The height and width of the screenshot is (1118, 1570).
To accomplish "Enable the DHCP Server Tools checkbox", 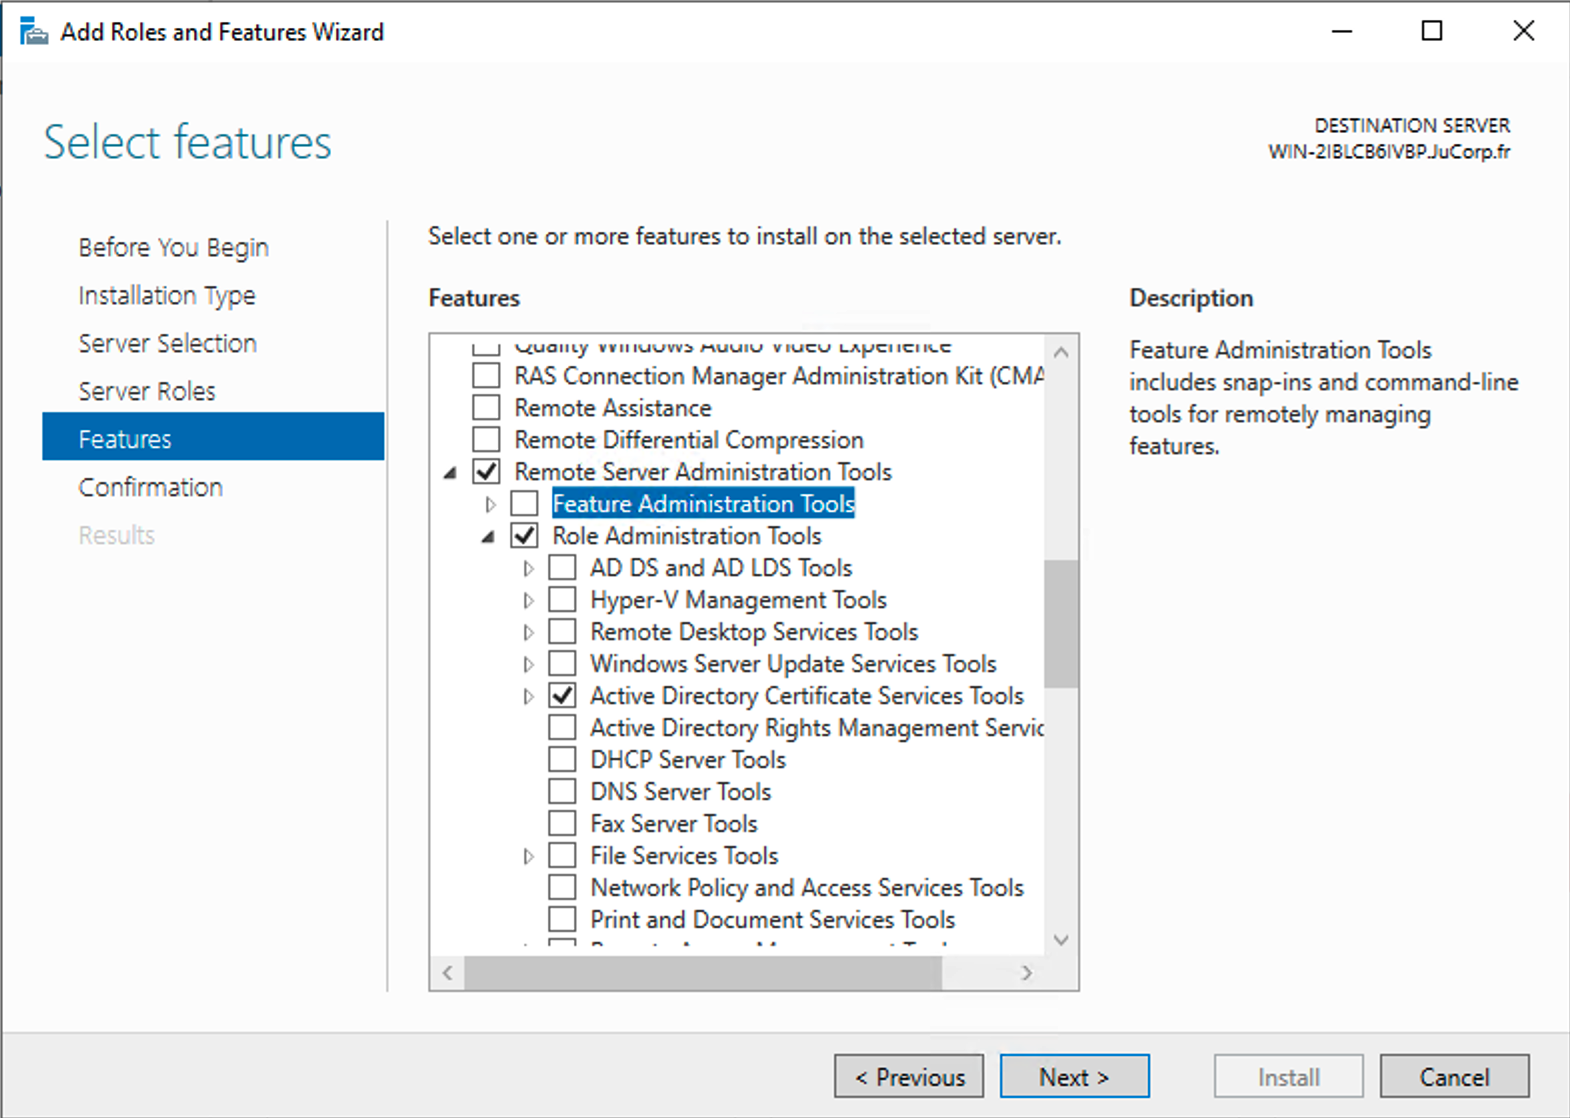I will [563, 760].
